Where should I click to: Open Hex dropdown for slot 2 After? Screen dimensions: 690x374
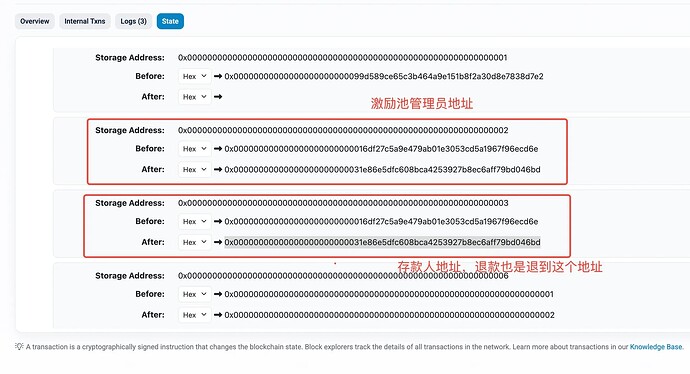pyautogui.click(x=195, y=169)
